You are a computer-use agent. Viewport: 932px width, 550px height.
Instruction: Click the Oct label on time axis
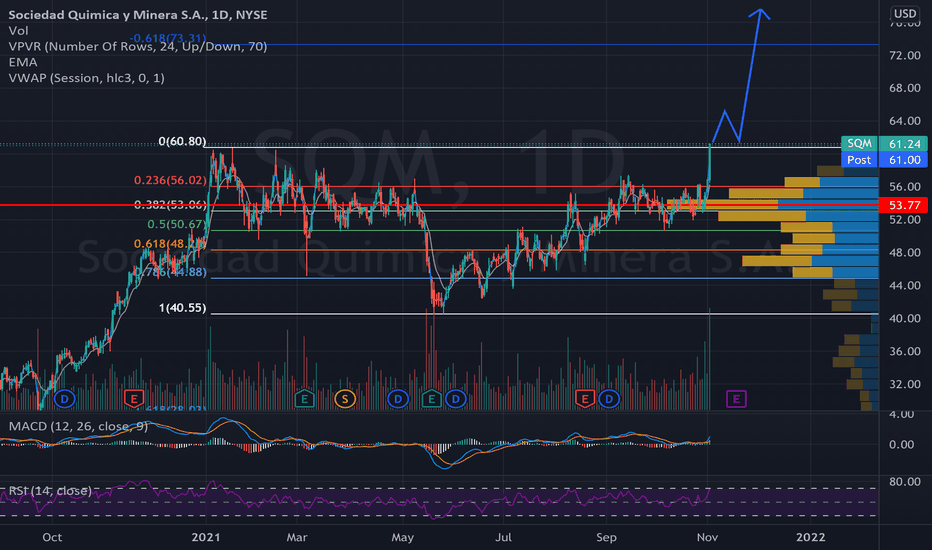52,538
